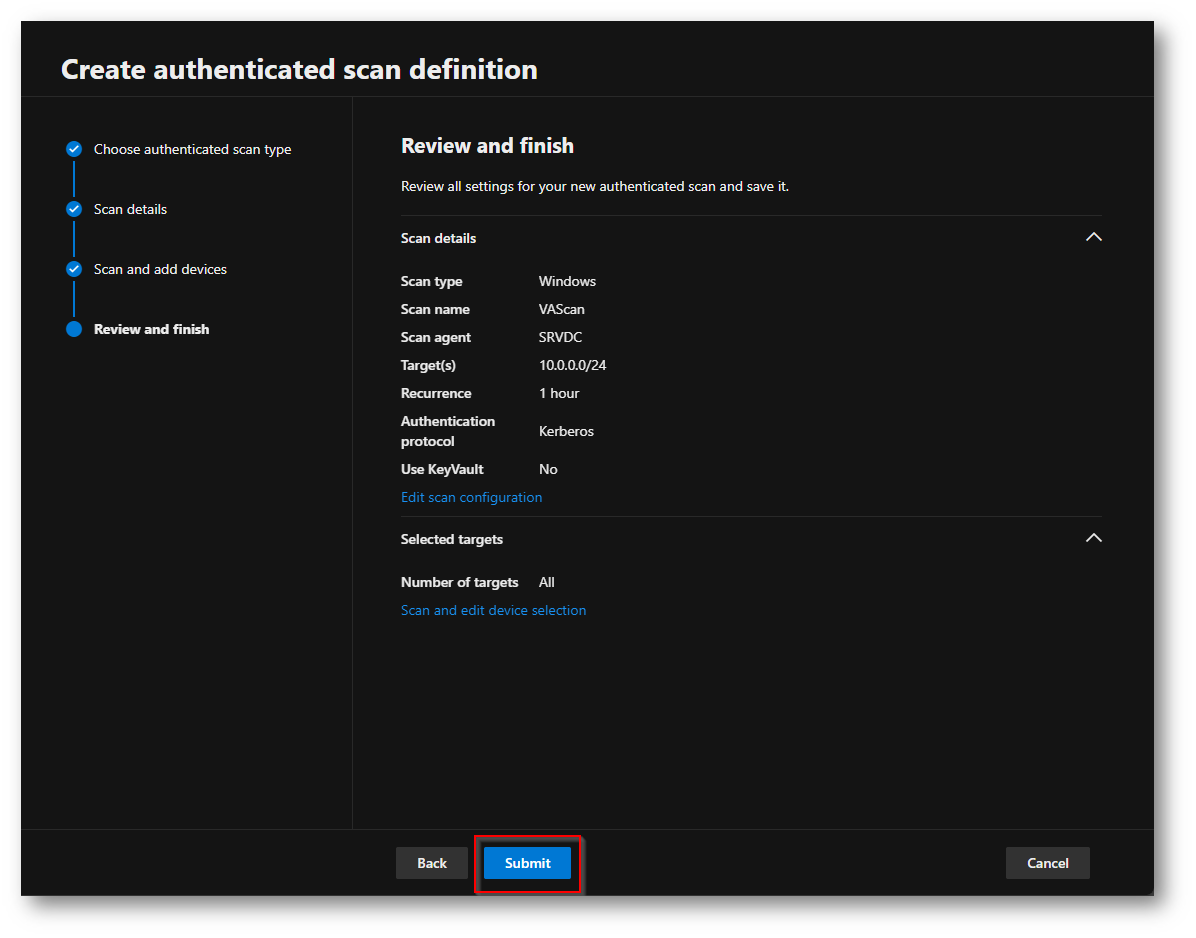Click the 'Number of targets' field label
Image resolution: width=1196 pixels, height=938 pixels.
tap(460, 583)
